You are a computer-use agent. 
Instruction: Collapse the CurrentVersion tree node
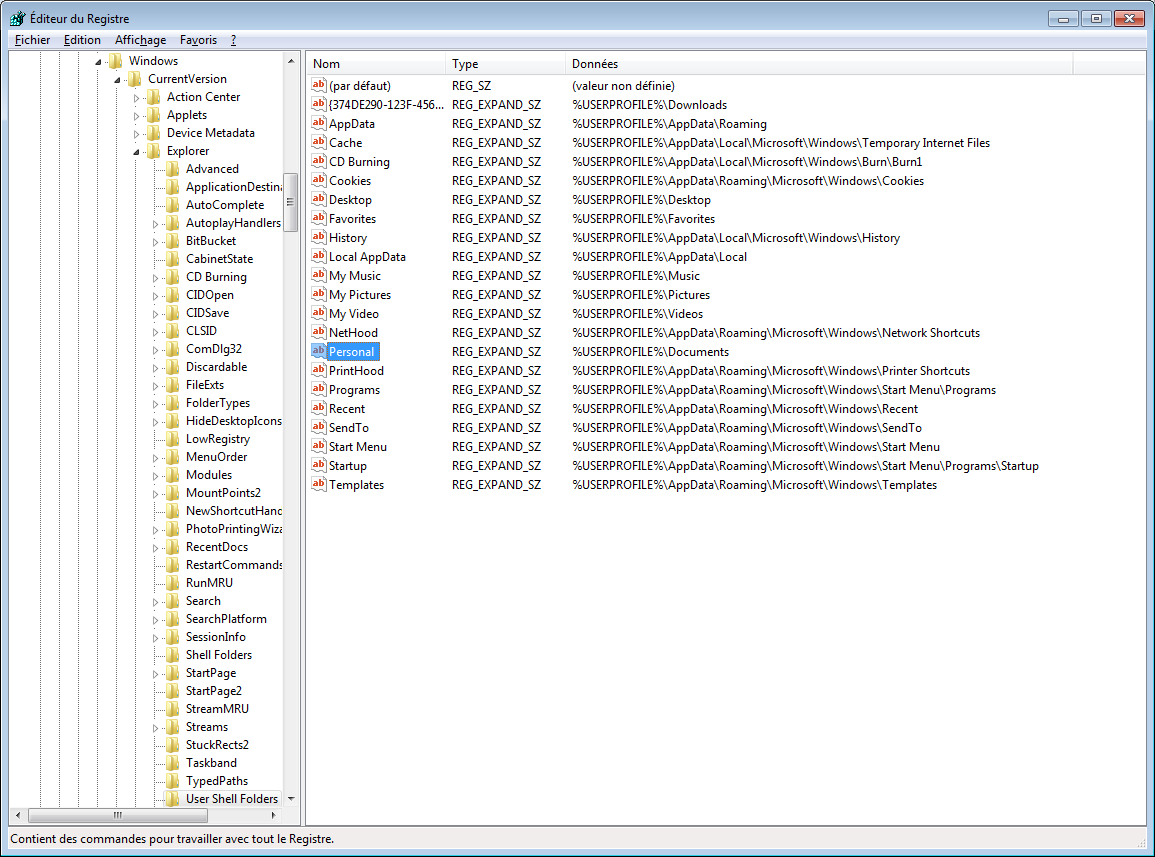point(118,79)
